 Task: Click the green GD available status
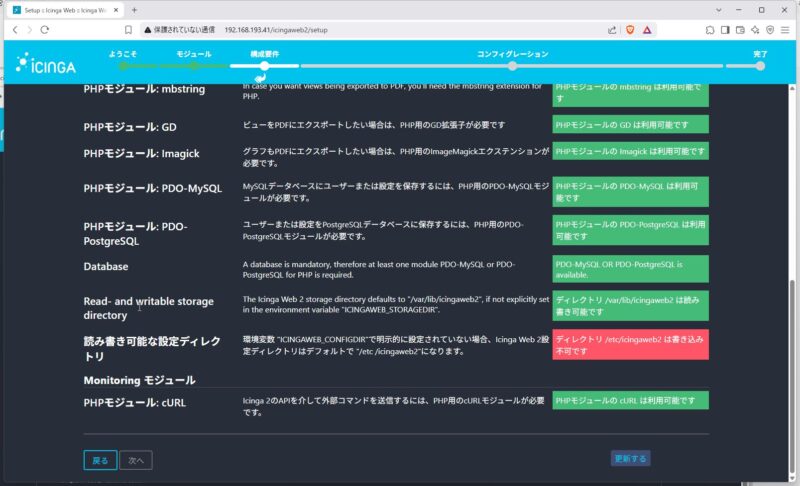click(x=630, y=124)
